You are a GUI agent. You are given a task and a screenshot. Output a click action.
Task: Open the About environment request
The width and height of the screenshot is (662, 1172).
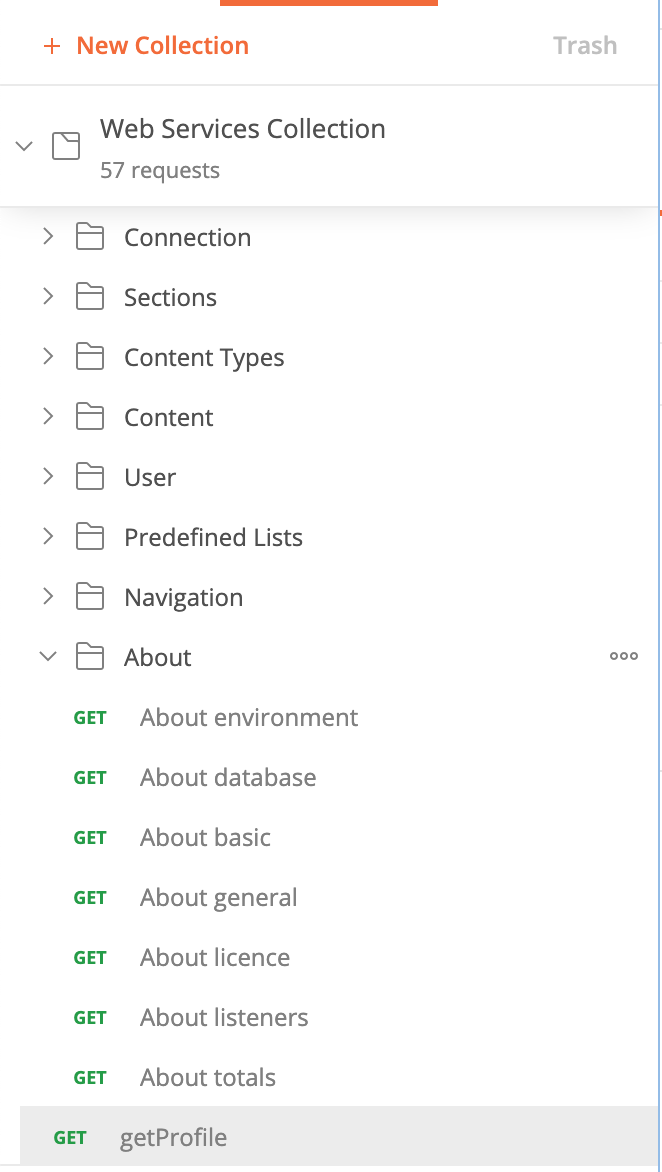point(248,717)
